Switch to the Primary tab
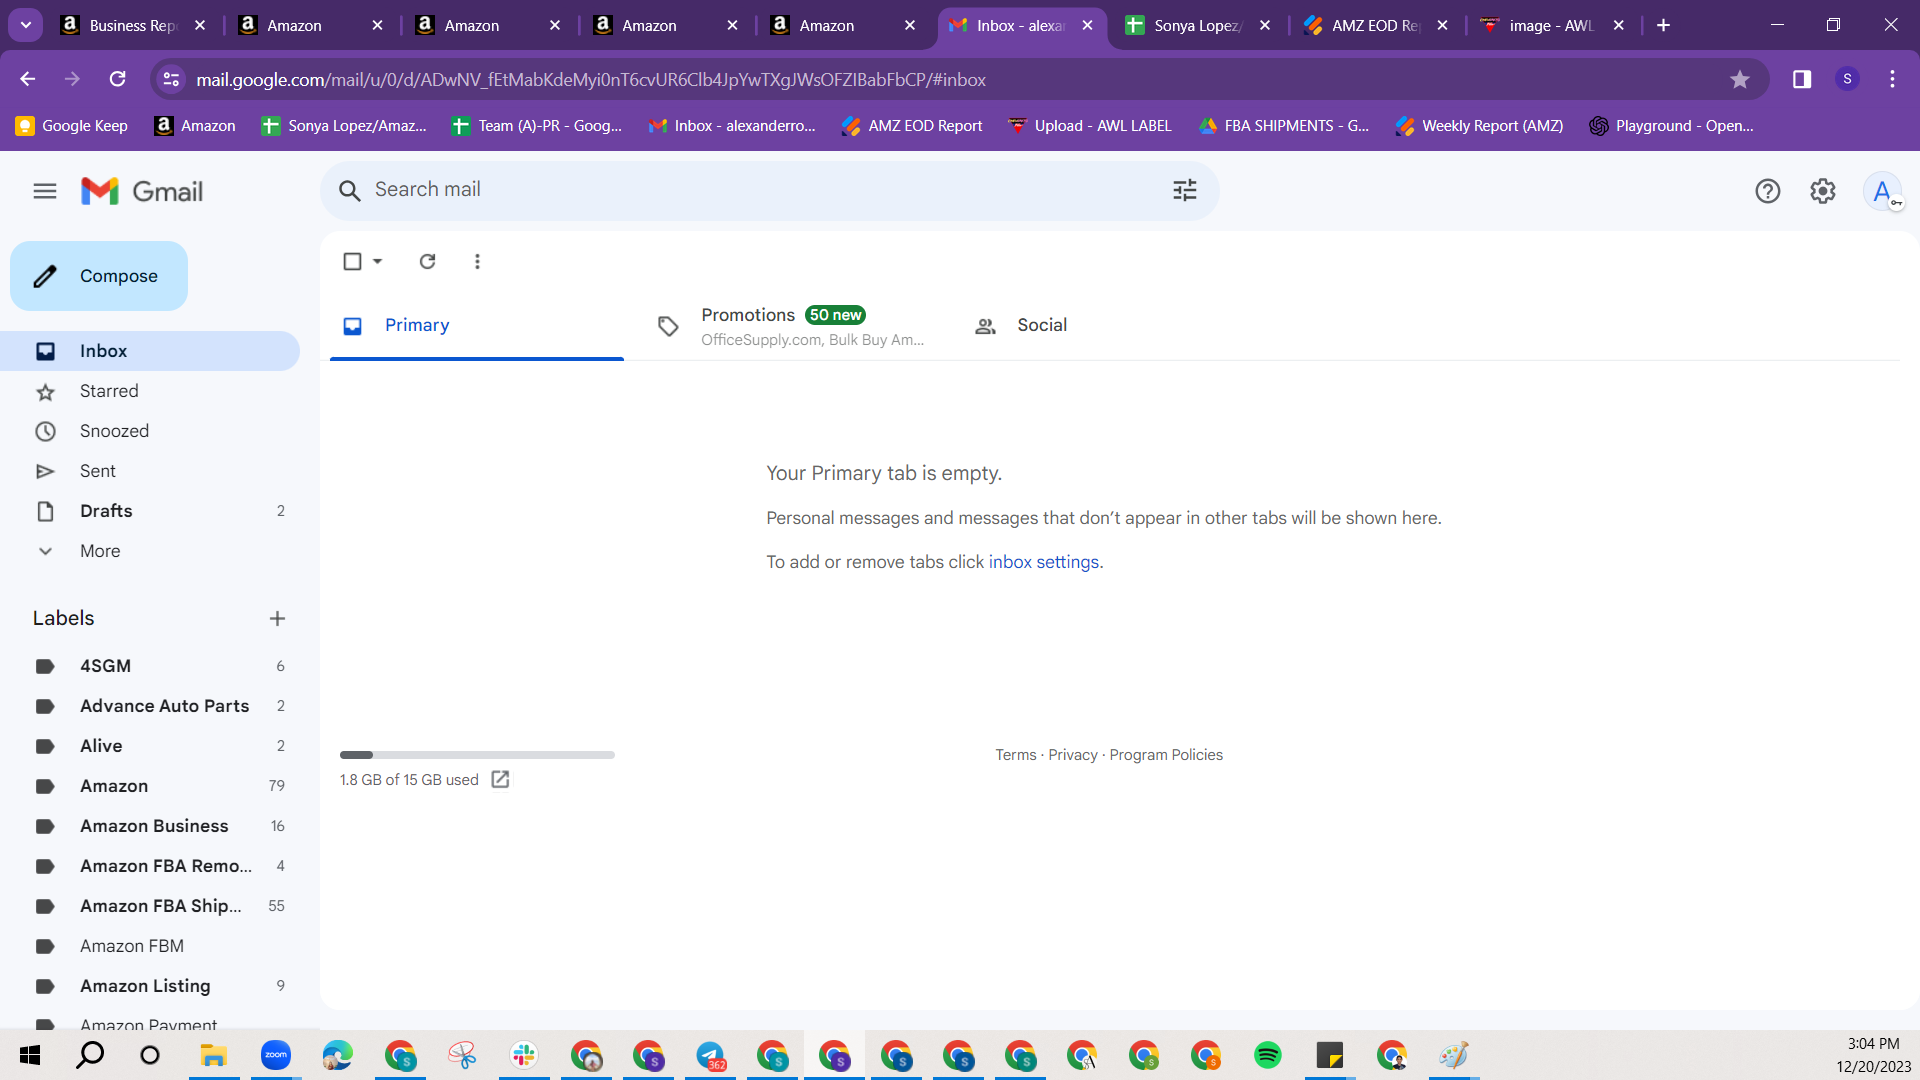Viewport: 1920px width, 1080px height. (477, 325)
